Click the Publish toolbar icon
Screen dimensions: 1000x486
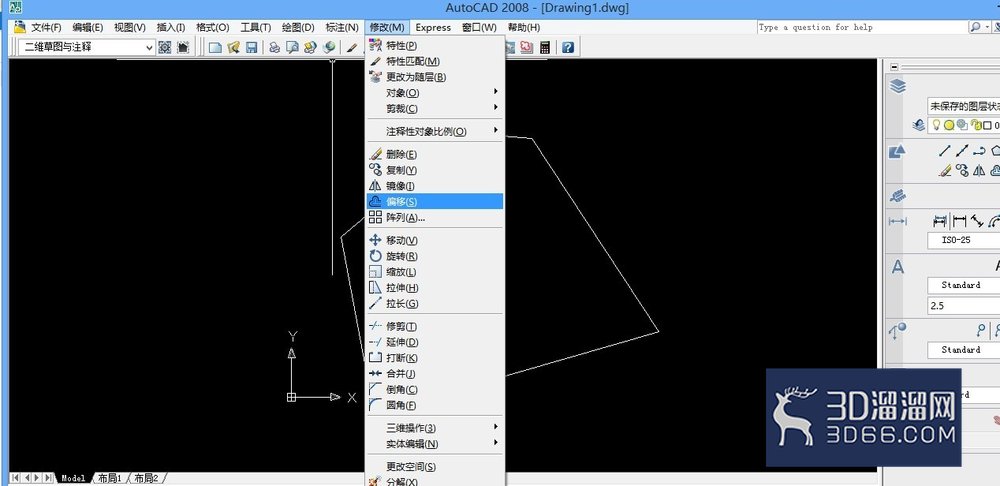coord(311,47)
